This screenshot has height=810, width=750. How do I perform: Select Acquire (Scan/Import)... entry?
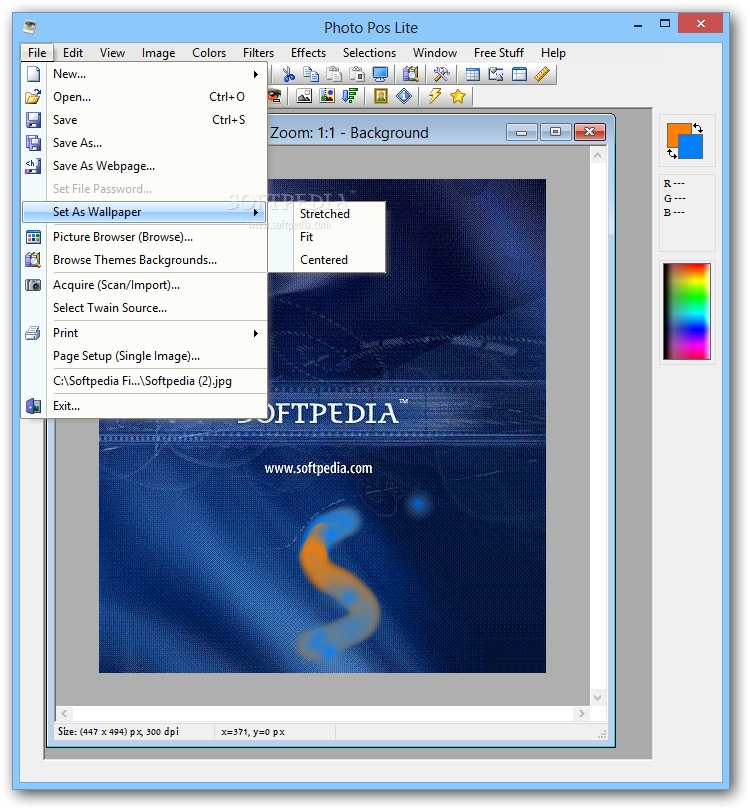coord(144,285)
